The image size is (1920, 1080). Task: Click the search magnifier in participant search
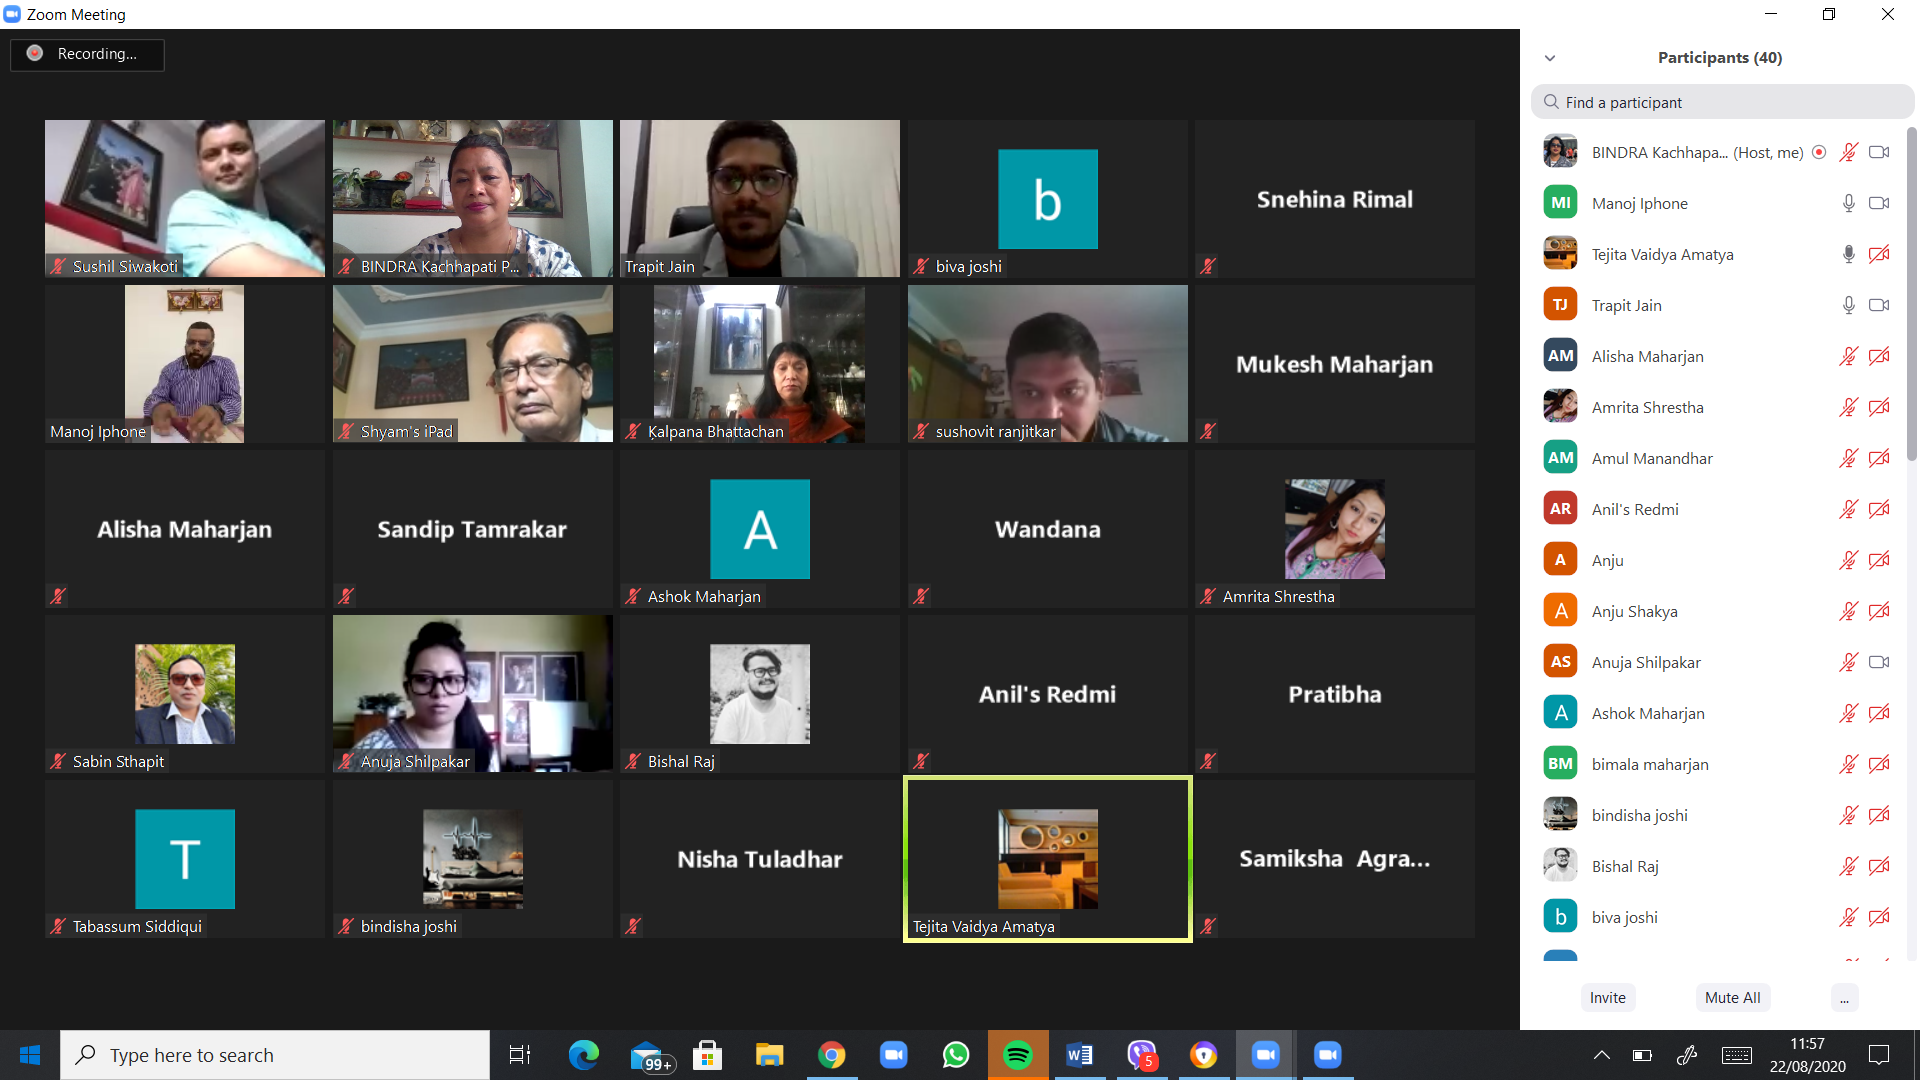[x=1551, y=102]
